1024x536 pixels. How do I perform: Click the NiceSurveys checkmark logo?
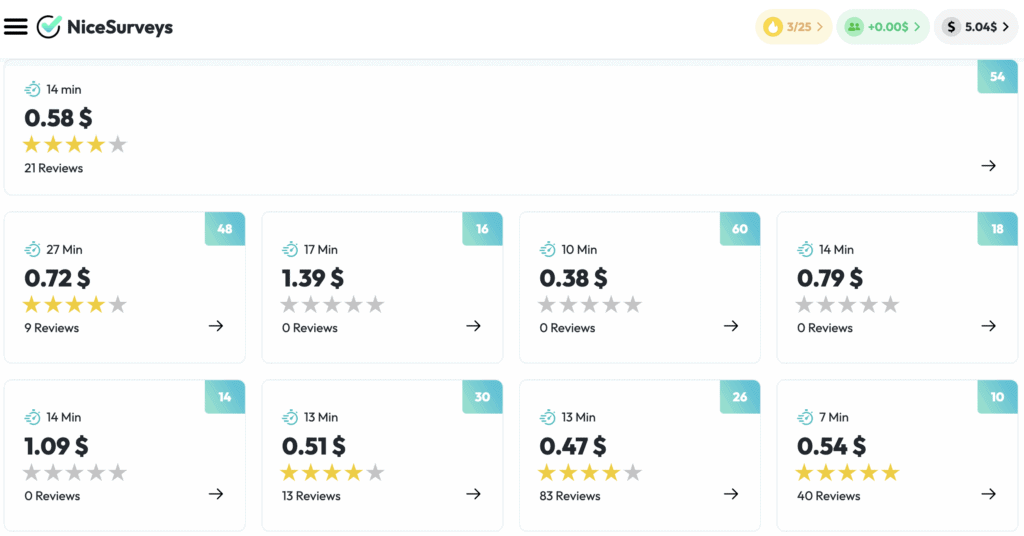[x=49, y=27]
